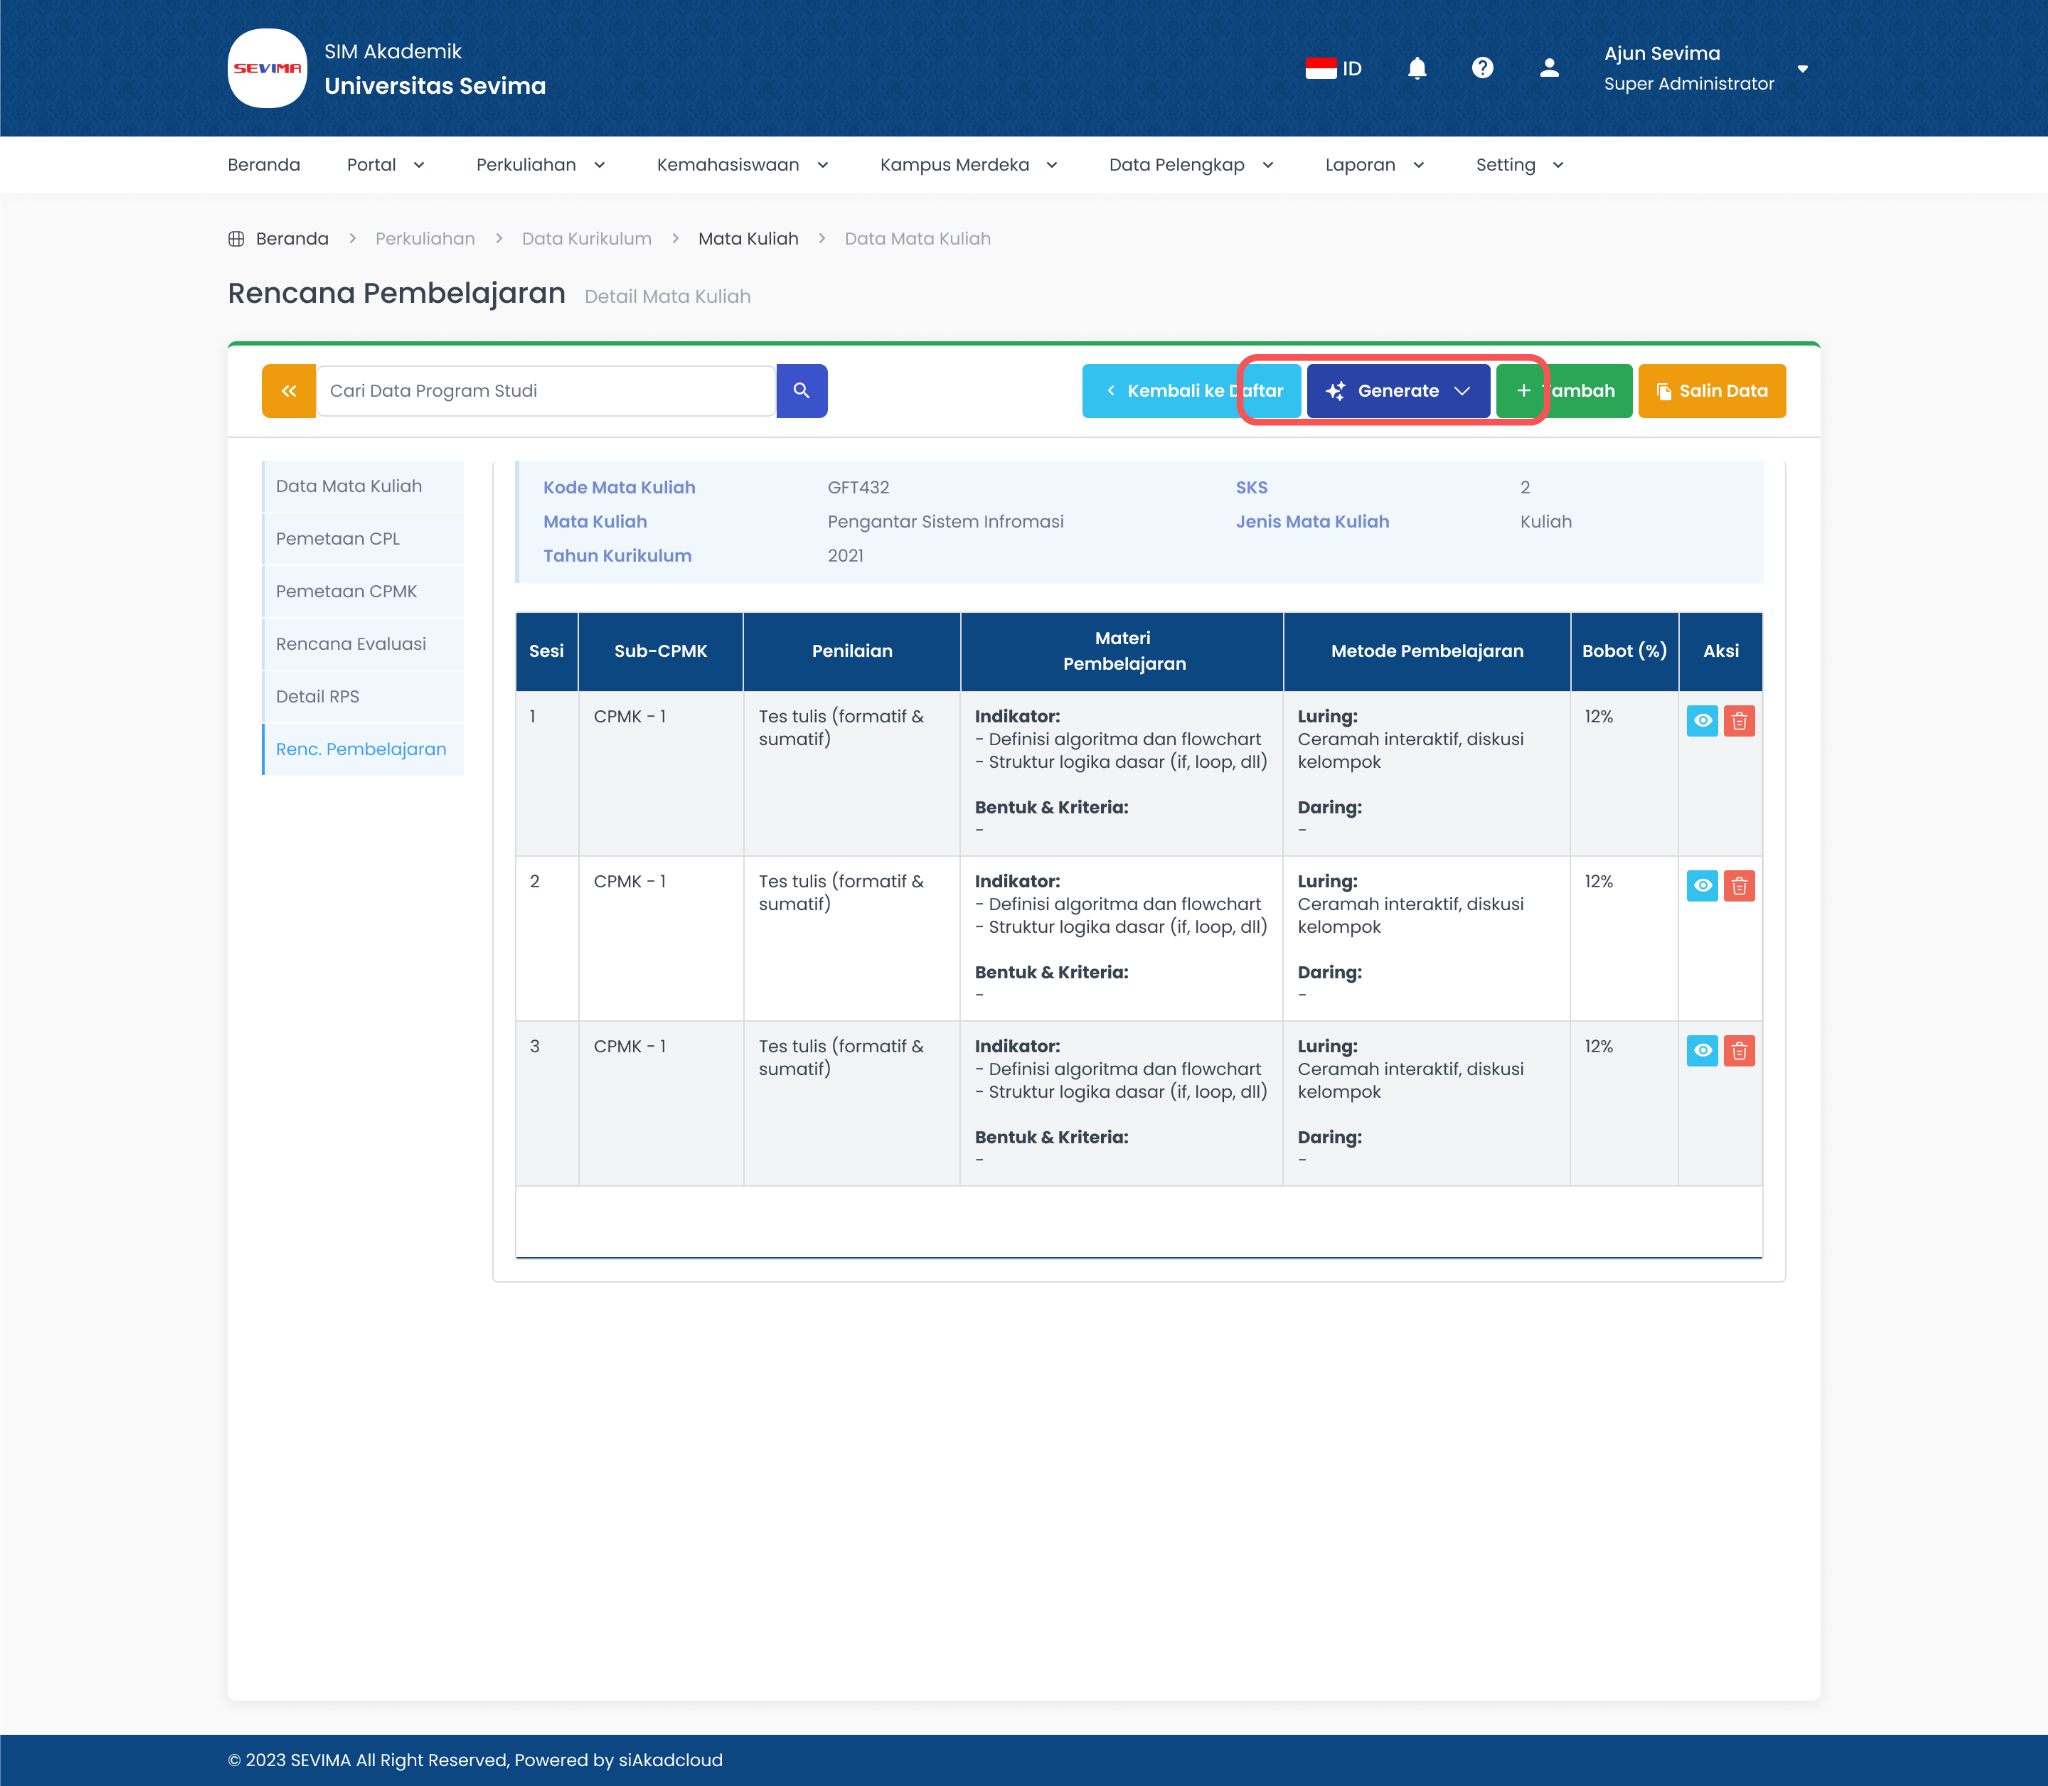Viewport: 2048px width, 1786px height.
Task: Expand Ajun Sevima account dropdown arrow
Action: pyautogui.click(x=1802, y=69)
